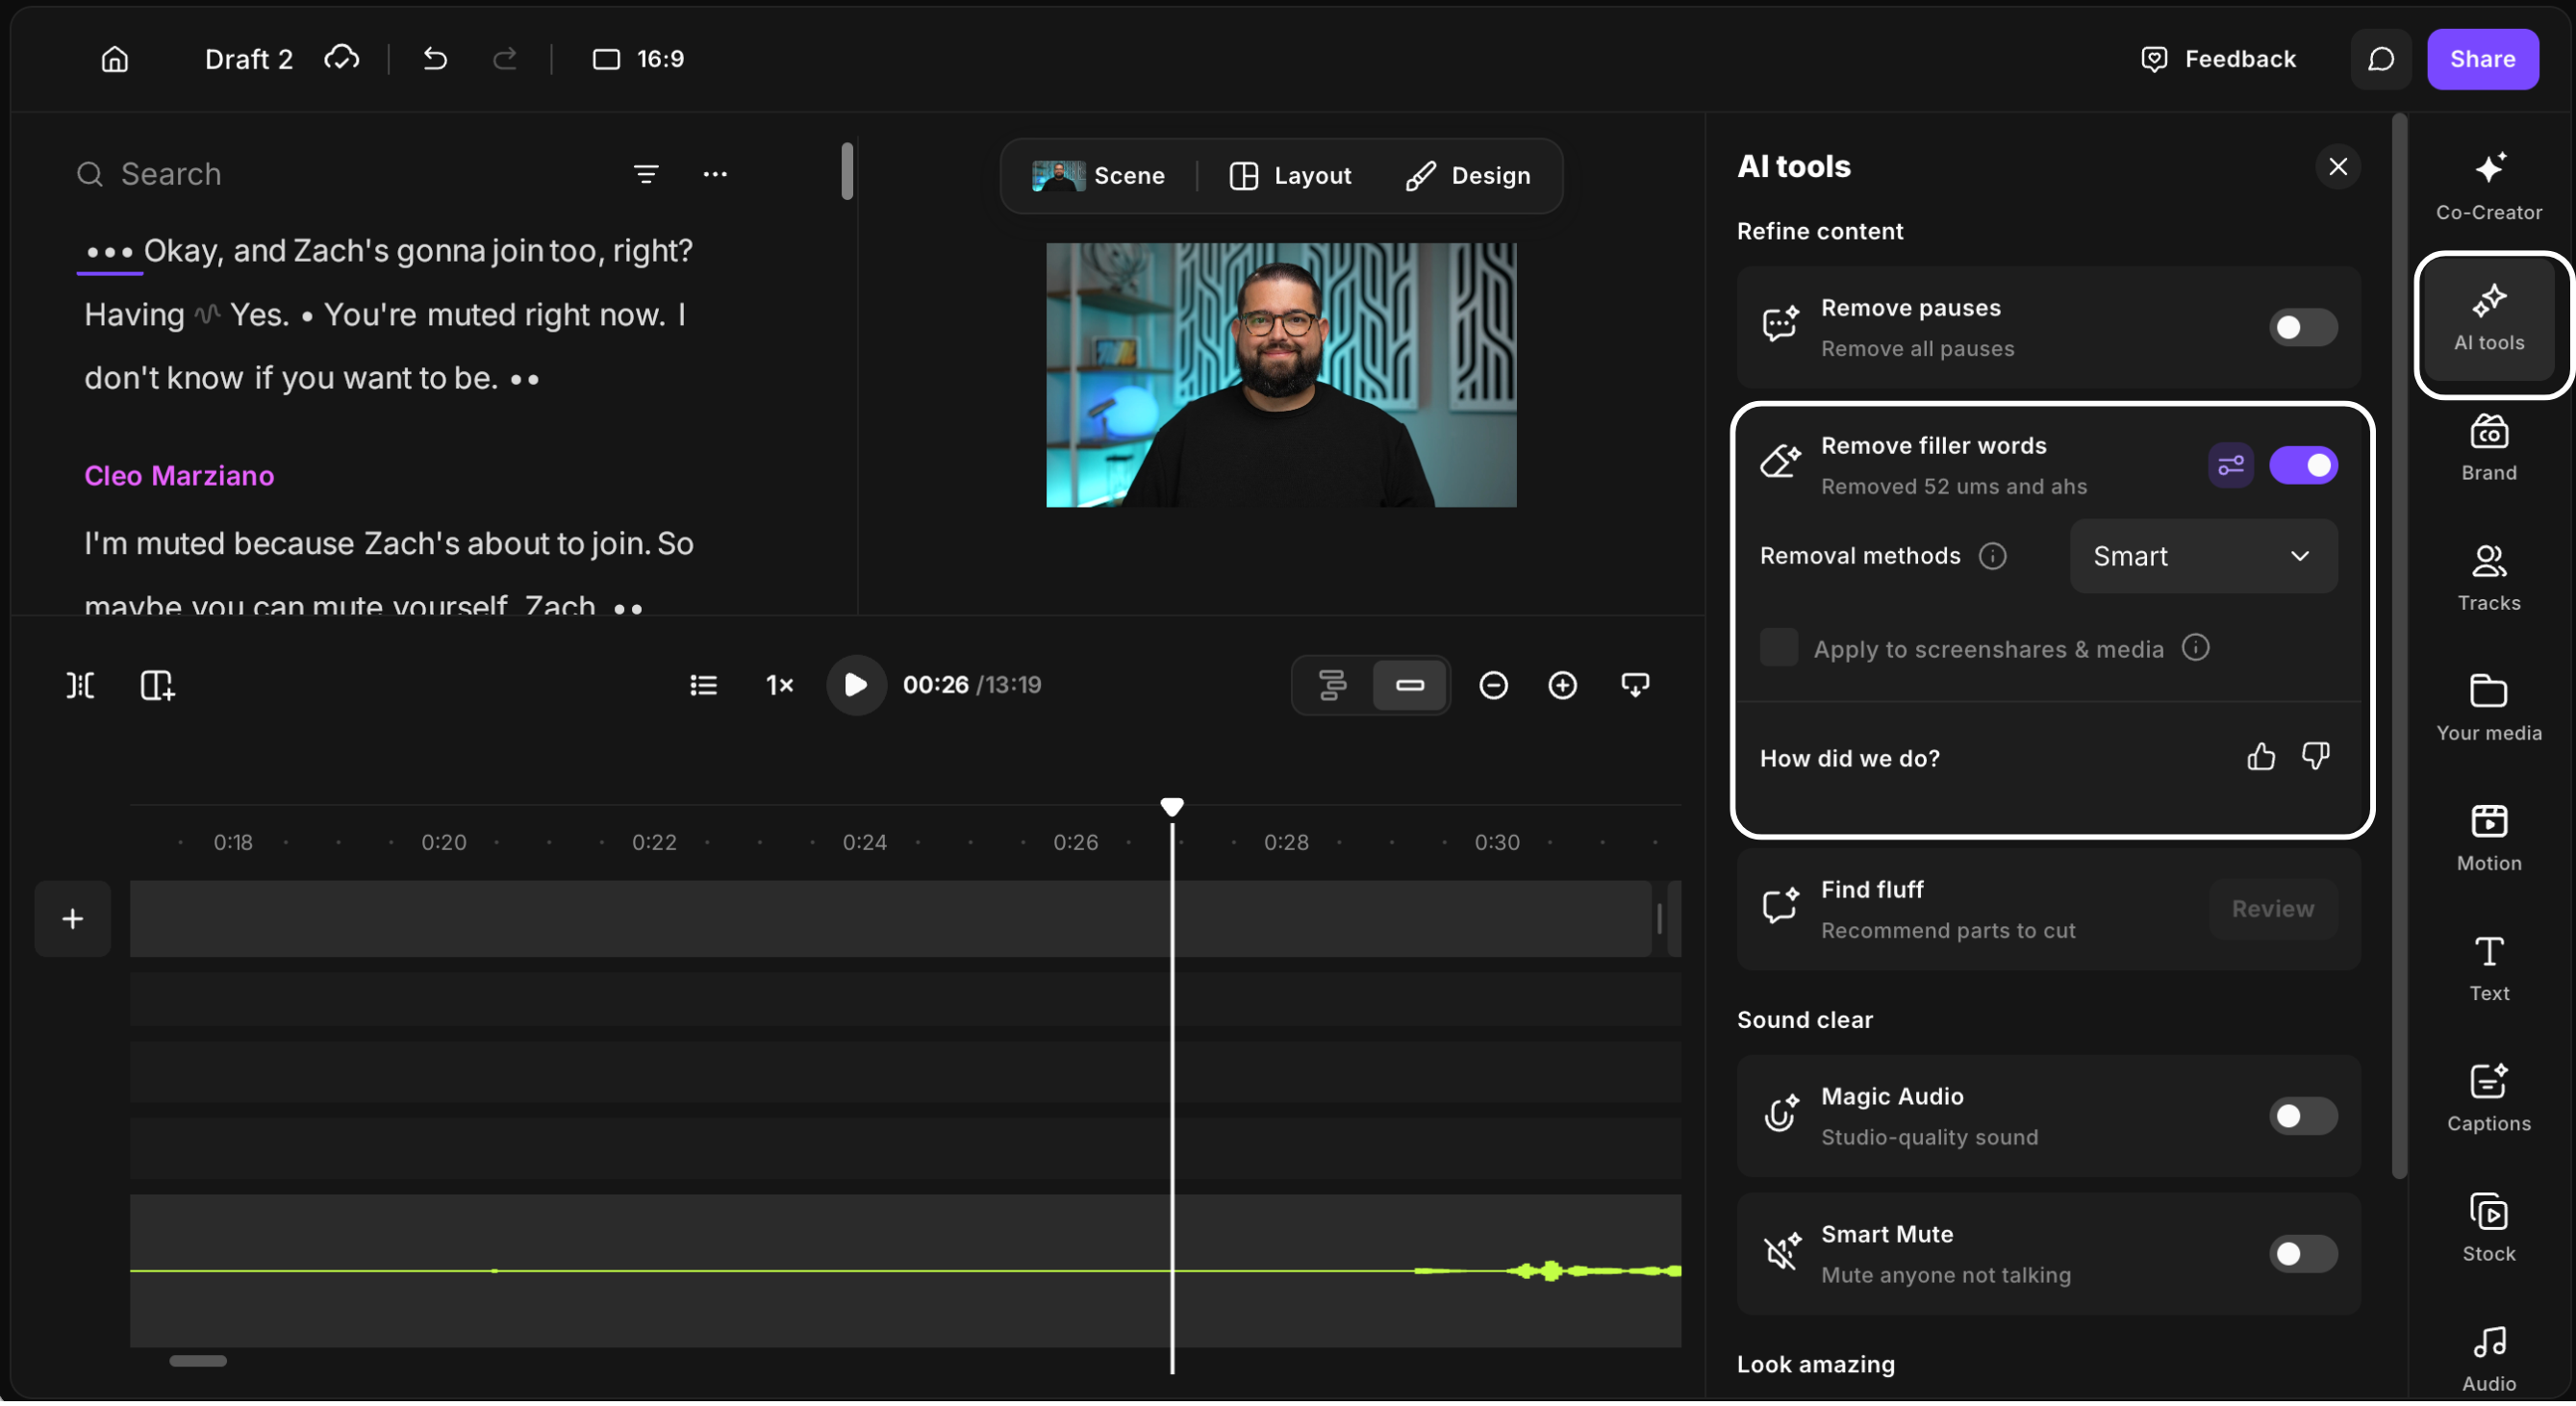
Task: Open the Tracks panel icon
Action: tap(2488, 578)
